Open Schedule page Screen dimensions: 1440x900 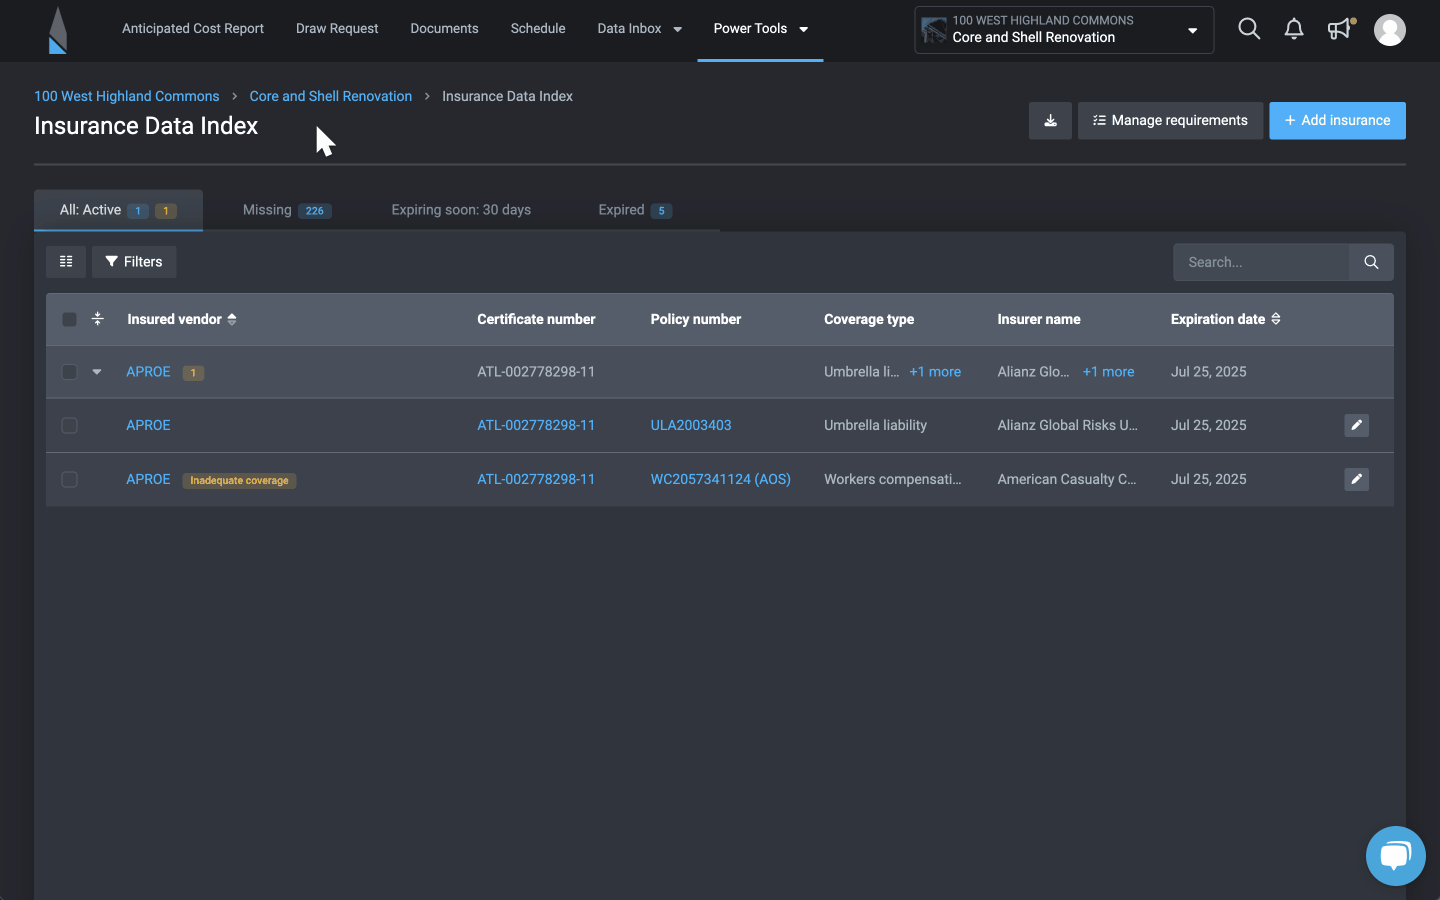click(538, 29)
